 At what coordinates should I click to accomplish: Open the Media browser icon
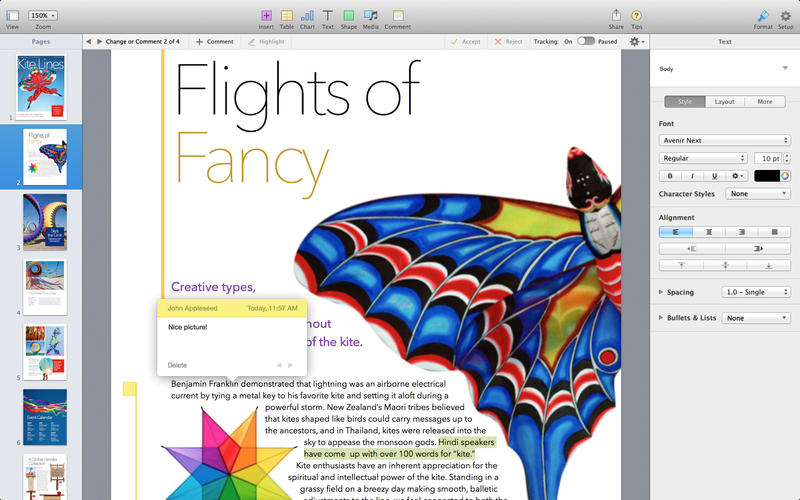click(370, 15)
